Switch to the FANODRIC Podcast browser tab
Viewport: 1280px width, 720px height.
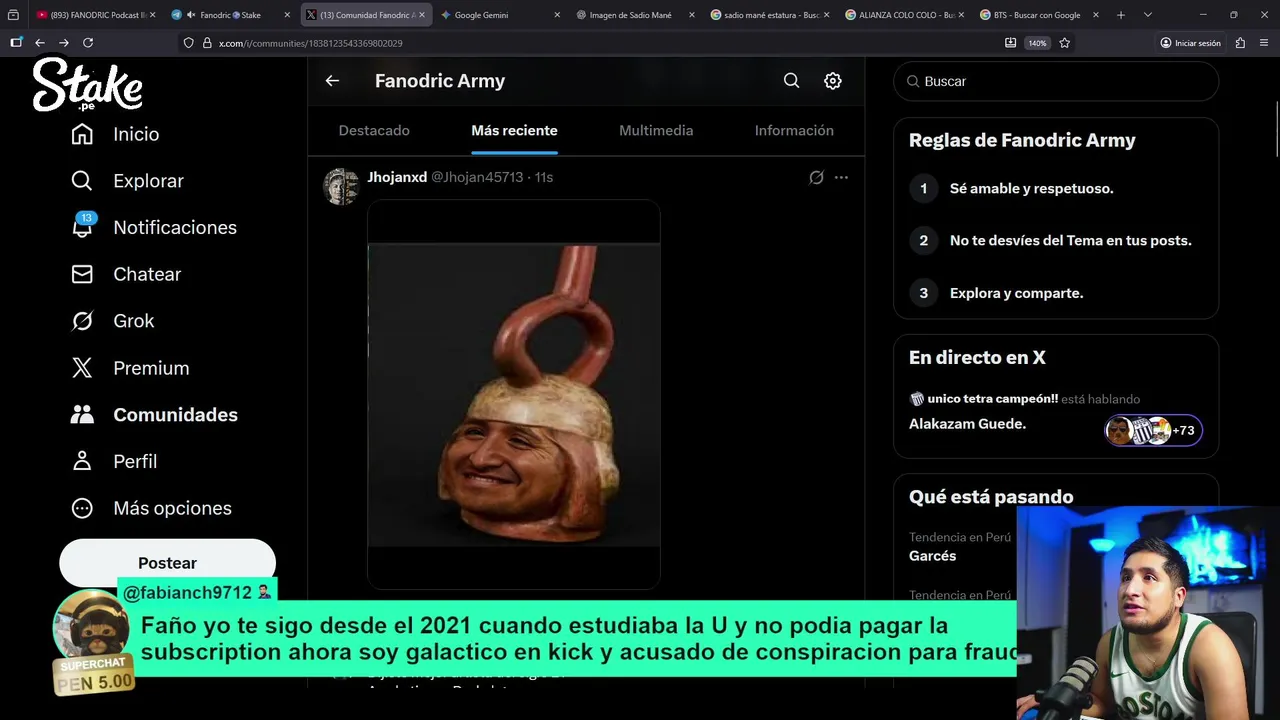[x=96, y=15]
